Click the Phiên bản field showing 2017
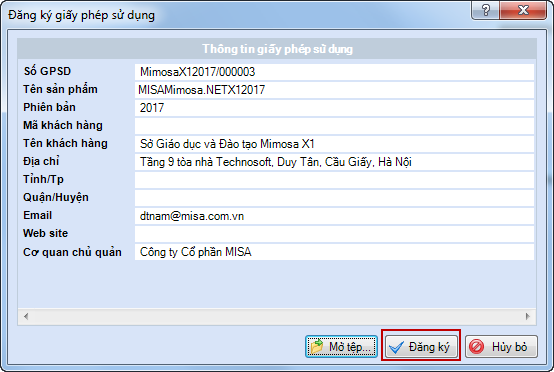This screenshot has width=554, height=372. click(334, 108)
